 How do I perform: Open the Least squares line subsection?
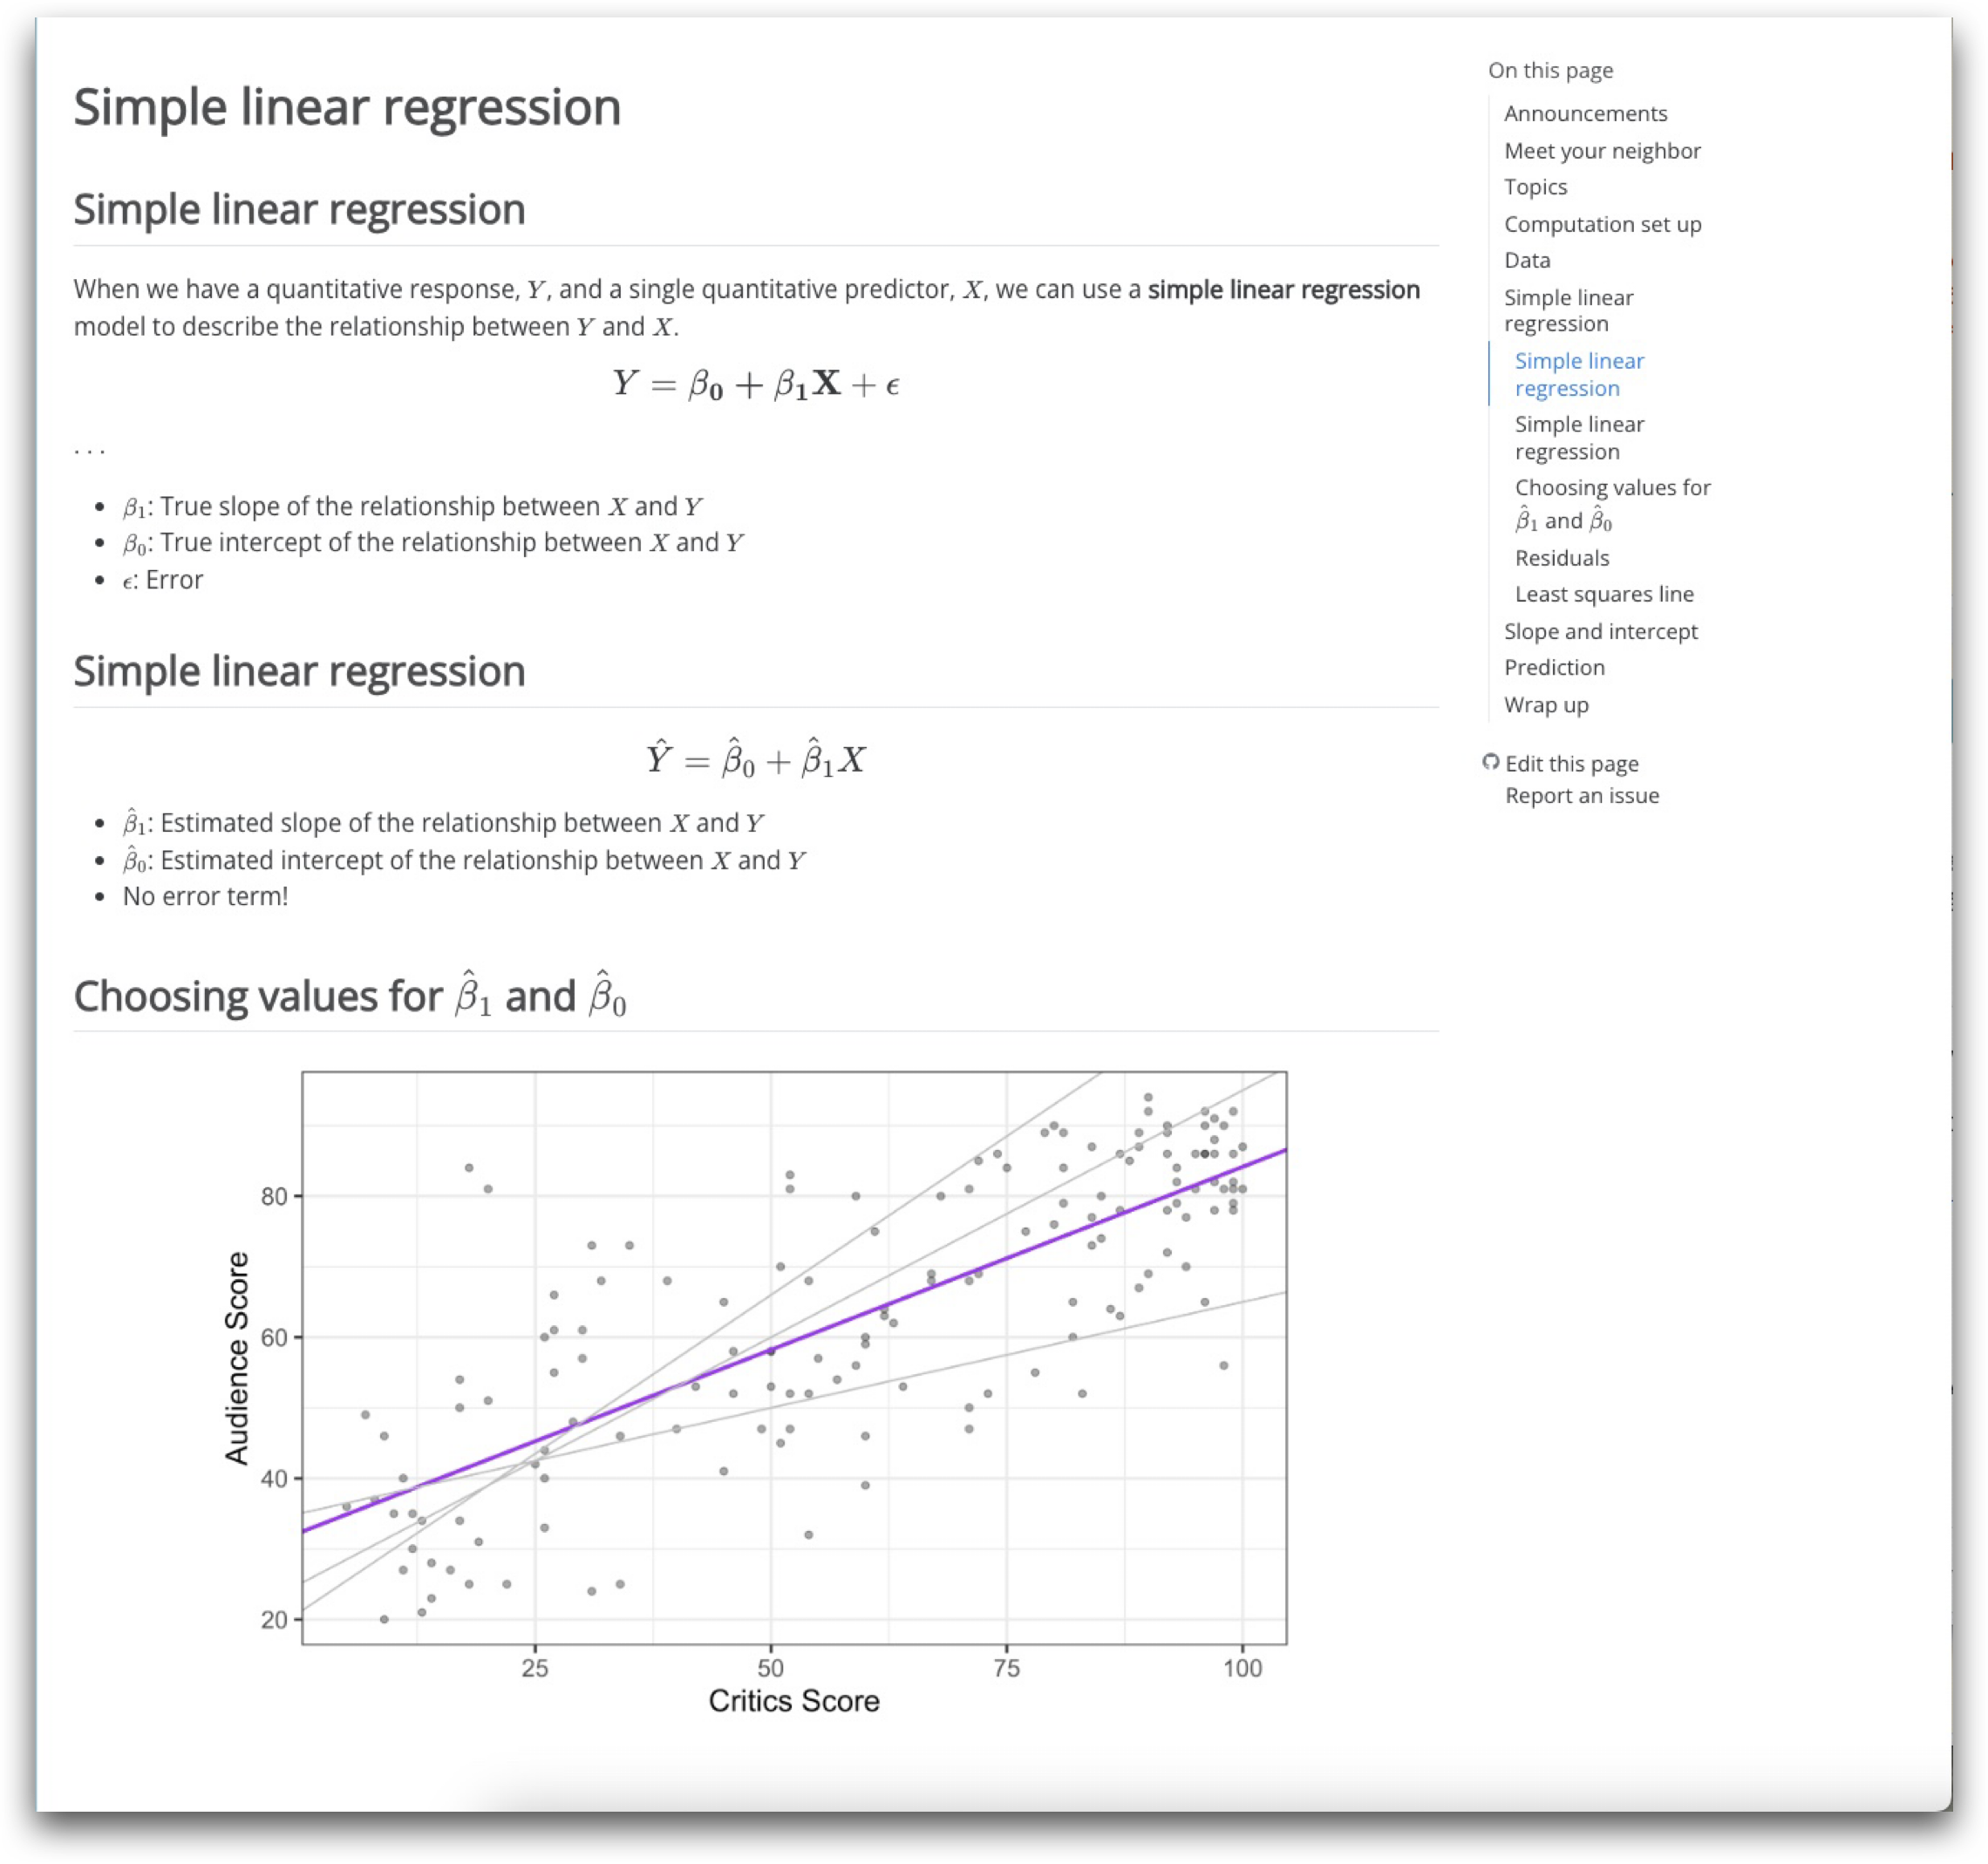coord(1603,594)
